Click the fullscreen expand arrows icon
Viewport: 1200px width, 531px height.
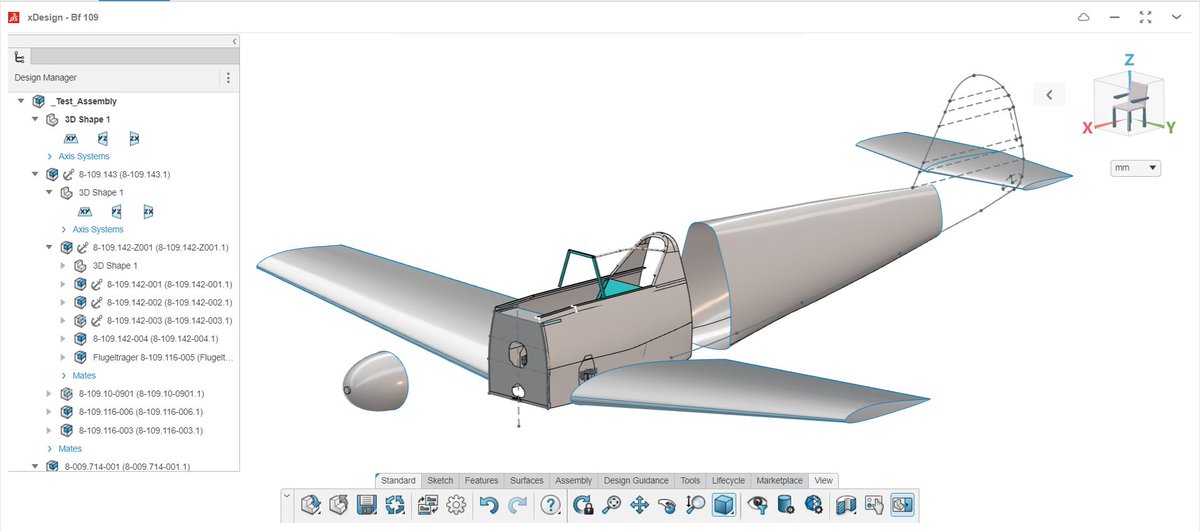(1146, 18)
